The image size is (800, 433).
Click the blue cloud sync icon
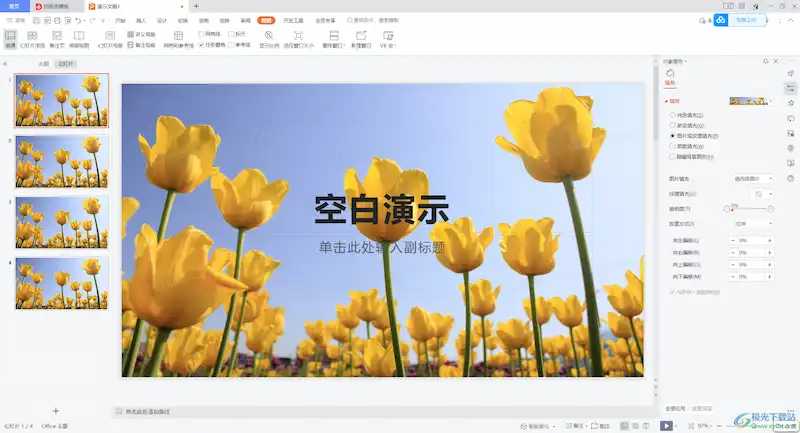[x=720, y=20]
